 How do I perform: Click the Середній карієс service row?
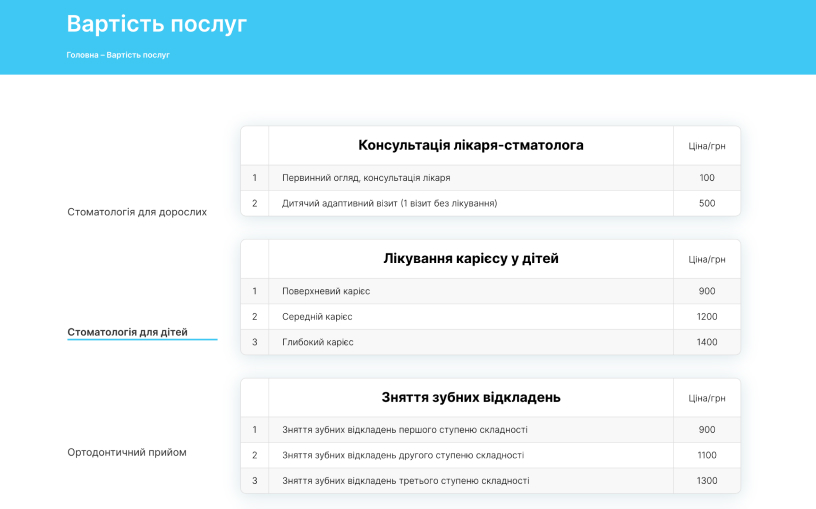[317, 317]
